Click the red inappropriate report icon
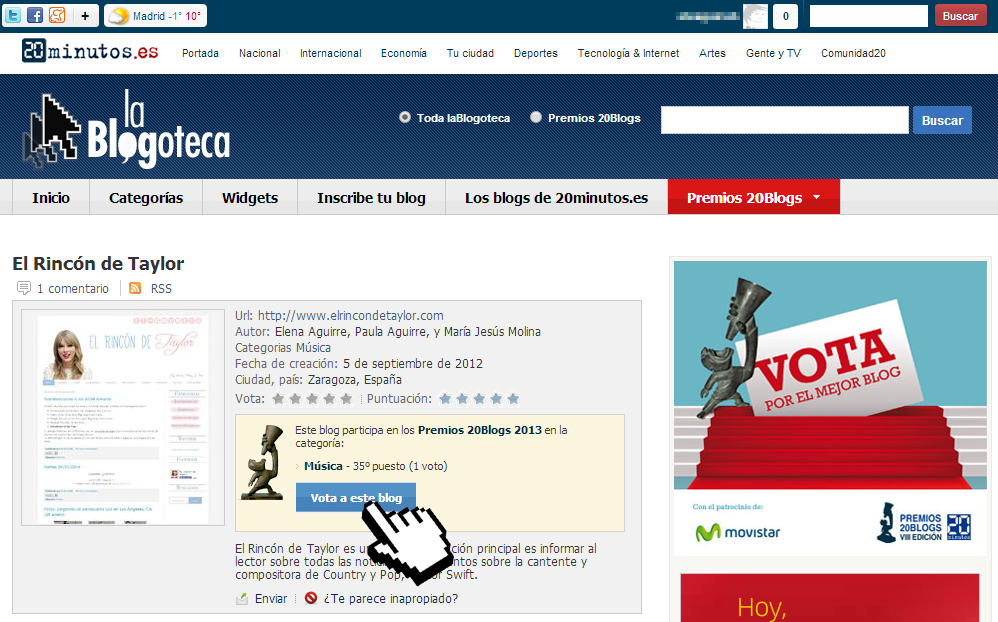 tap(311, 599)
